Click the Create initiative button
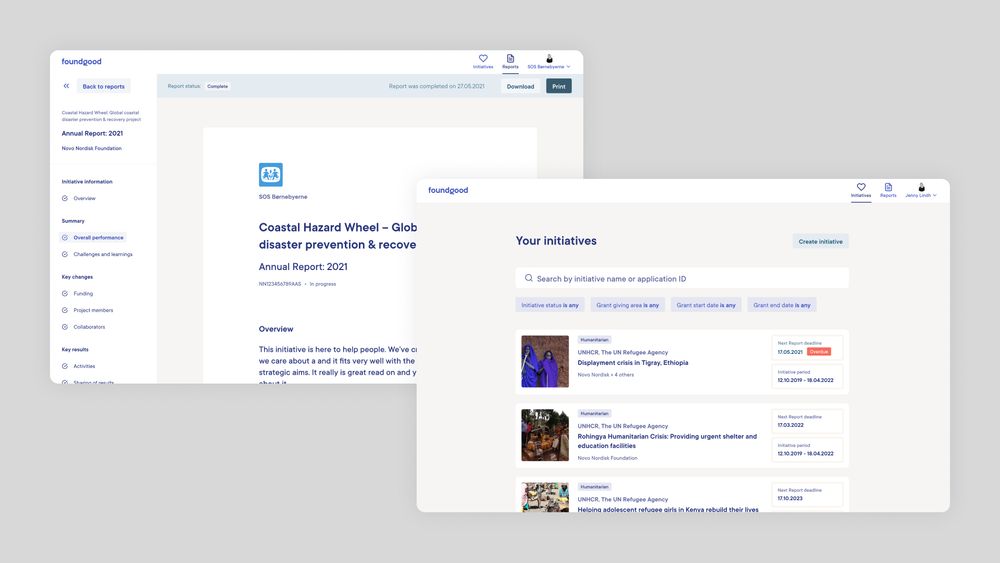The height and width of the screenshot is (563, 1000). [820, 241]
